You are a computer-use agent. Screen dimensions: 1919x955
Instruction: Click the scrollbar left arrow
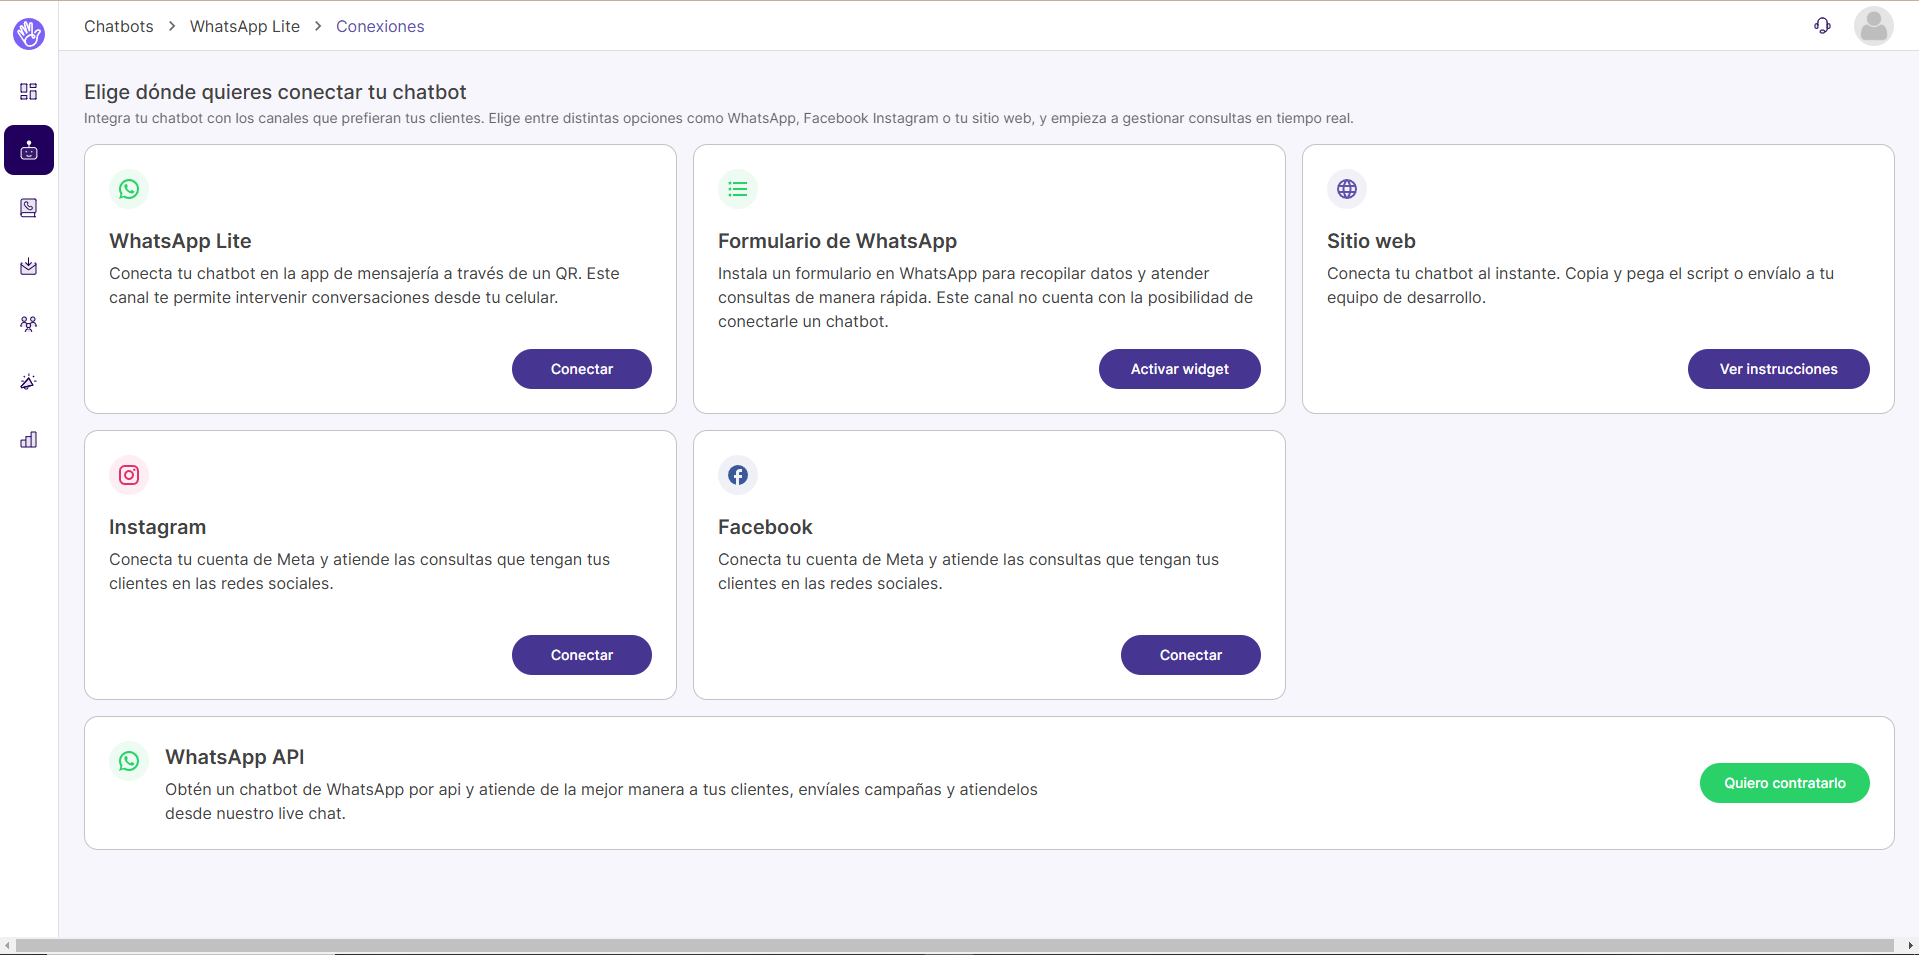pyautogui.click(x=7, y=946)
